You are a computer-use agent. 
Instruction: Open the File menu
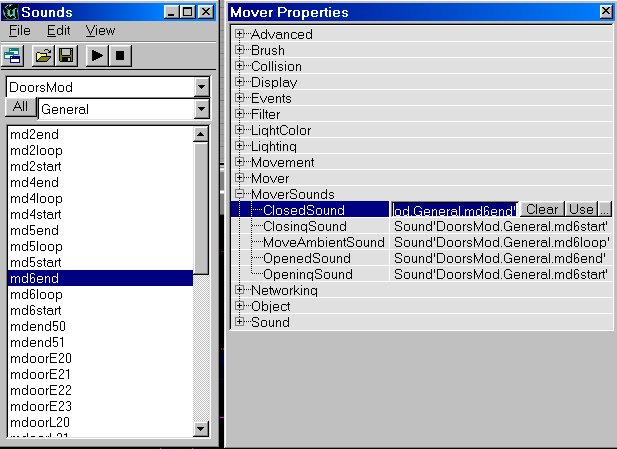click(x=20, y=31)
